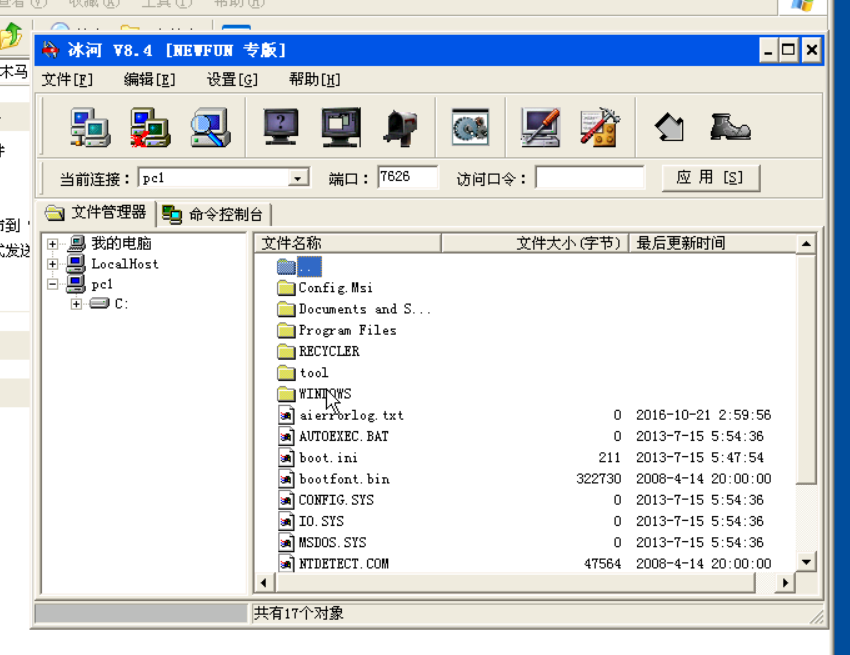The image size is (850, 655).
Task: Switch to the 命令控制台 tab
Action: [213, 215]
